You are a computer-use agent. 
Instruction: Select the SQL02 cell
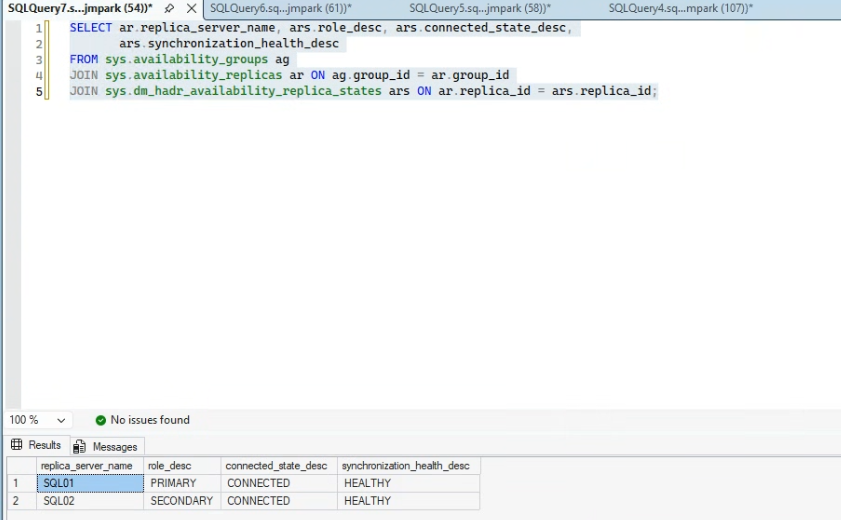coord(90,501)
